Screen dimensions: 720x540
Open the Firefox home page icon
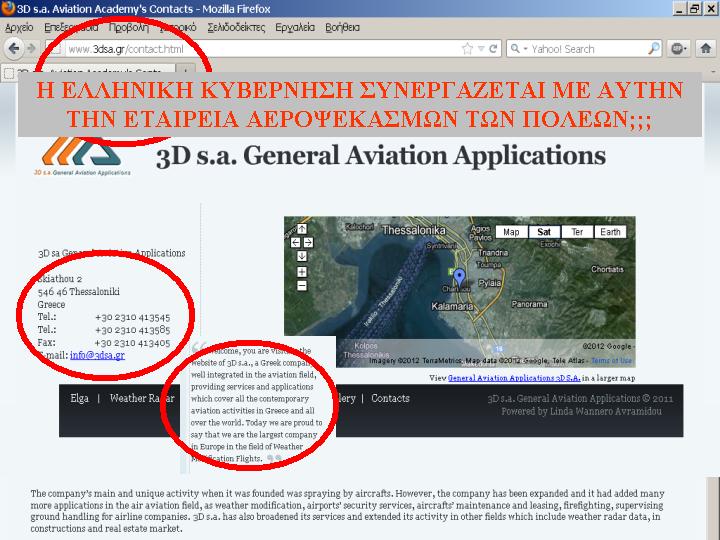click(x=706, y=48)
